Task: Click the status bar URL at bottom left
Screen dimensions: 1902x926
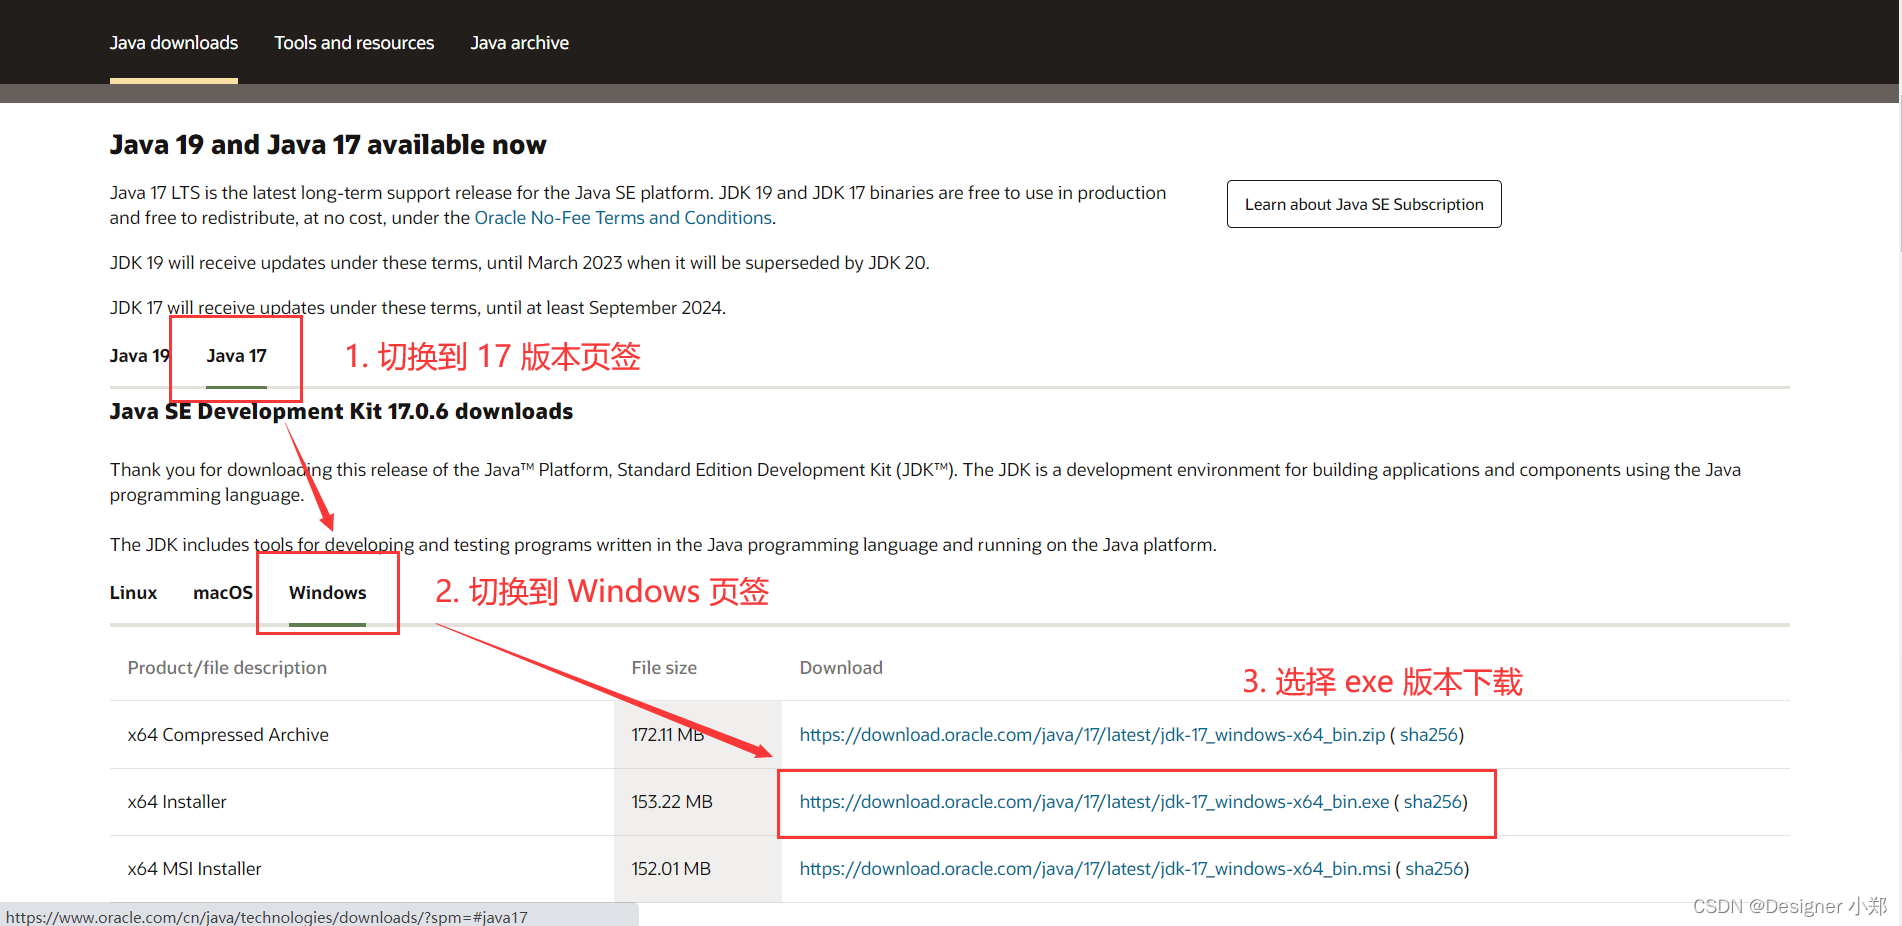Action: point(266,917)
